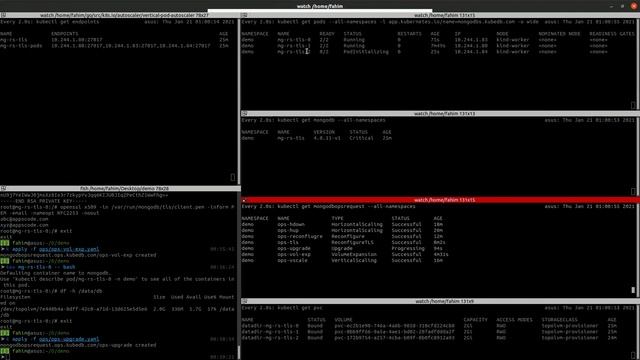The height and width of the screenshot is (360, 640).
Task: Close the Terminator window
Action: [633, 6]
